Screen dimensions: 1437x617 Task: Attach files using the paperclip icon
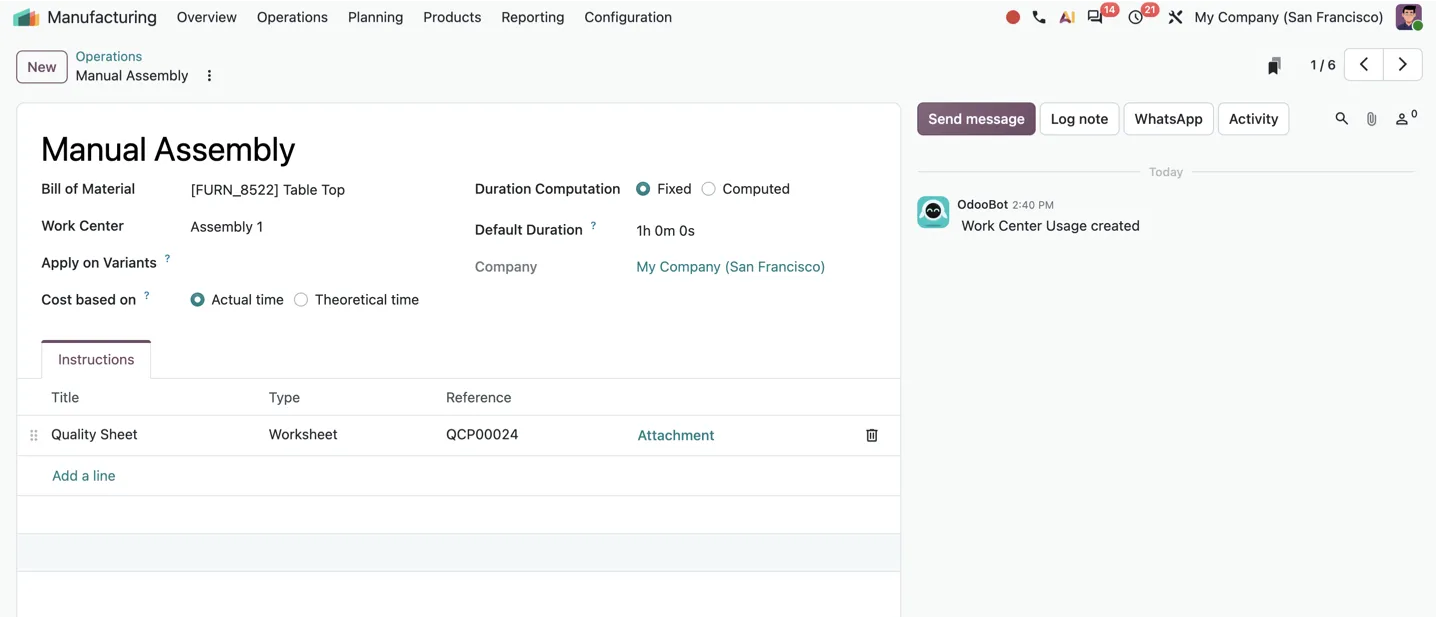click(1371, 119)
